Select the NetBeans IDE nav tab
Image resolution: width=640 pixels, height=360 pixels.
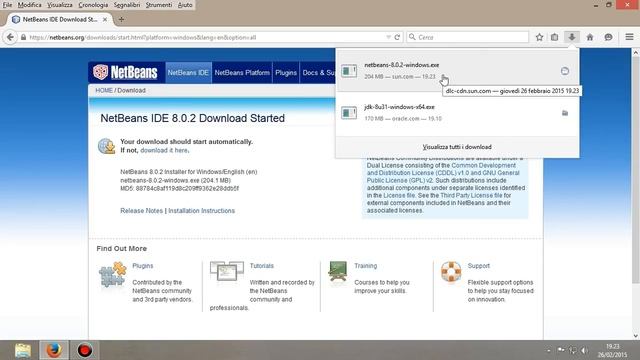click(188, 73)
